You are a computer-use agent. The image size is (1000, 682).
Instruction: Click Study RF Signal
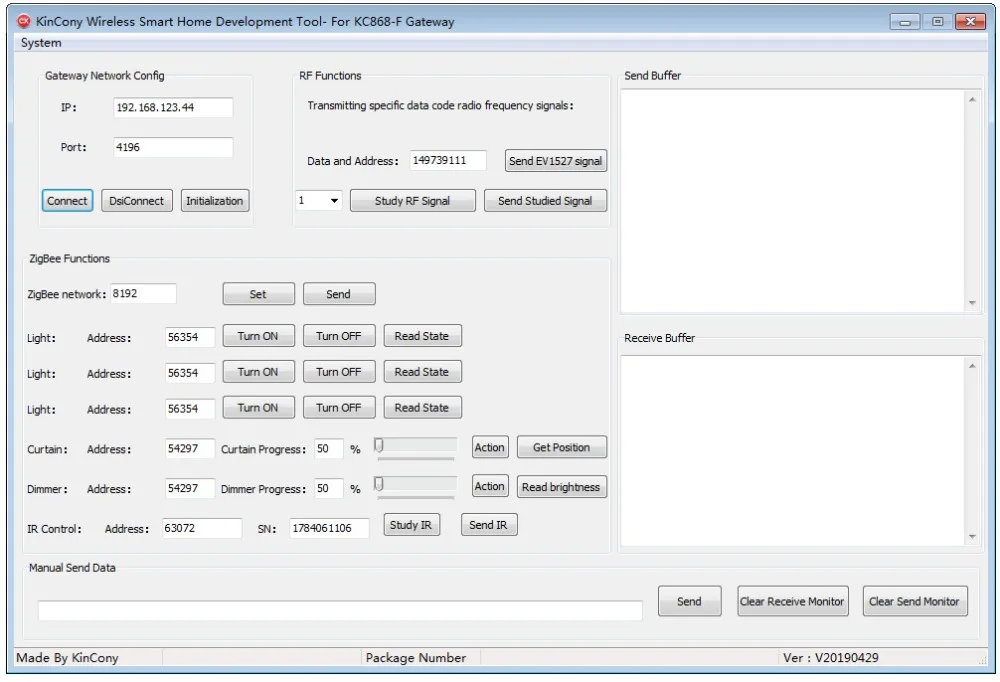click(x=412, y=200)
